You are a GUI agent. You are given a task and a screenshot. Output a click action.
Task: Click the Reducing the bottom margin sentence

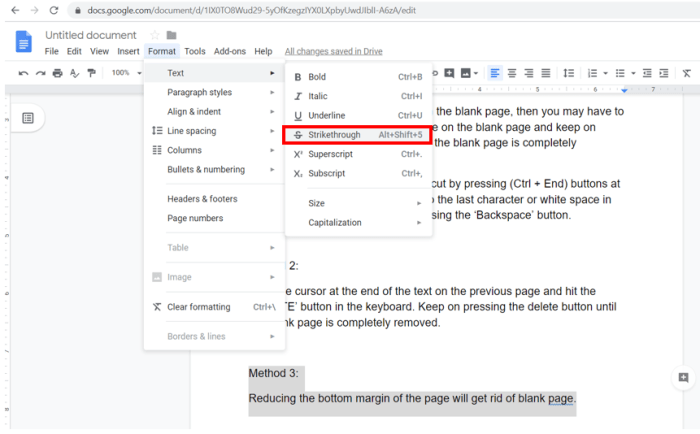tap(412, 399)
